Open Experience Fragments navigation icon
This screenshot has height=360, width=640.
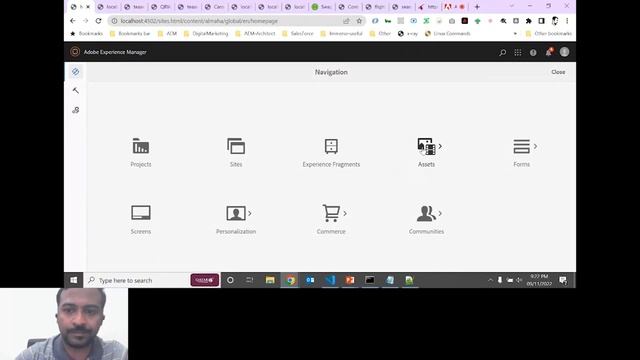tap(331, 147)
